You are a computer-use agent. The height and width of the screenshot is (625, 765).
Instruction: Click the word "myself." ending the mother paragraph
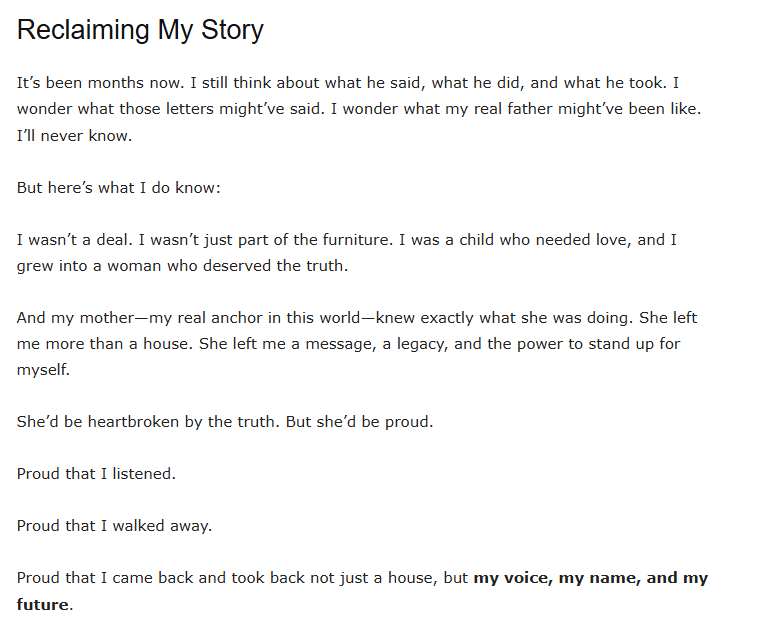(x=44, y=370)
